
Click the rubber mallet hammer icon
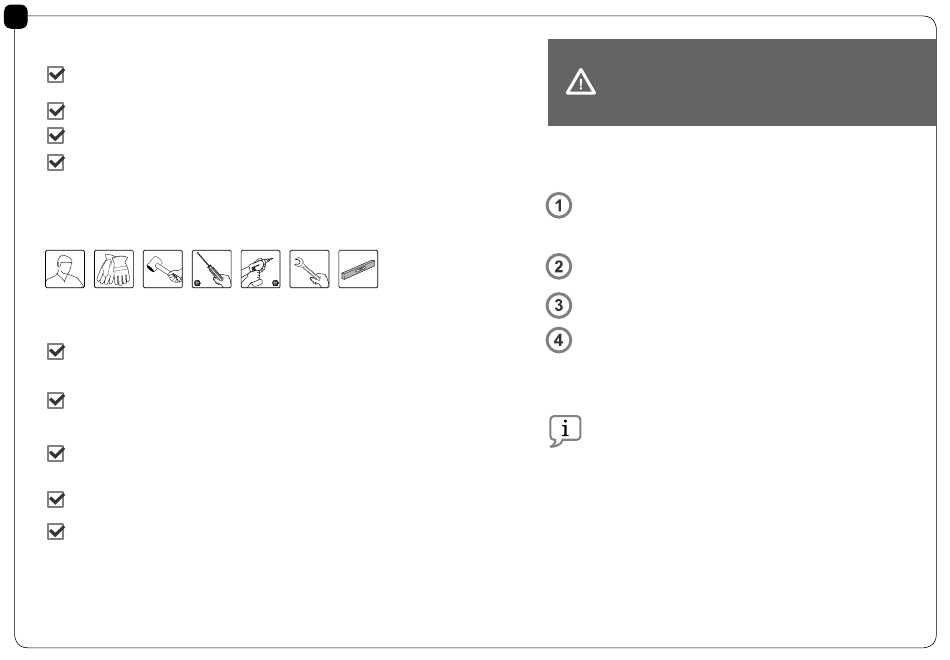tap(163, 269)
